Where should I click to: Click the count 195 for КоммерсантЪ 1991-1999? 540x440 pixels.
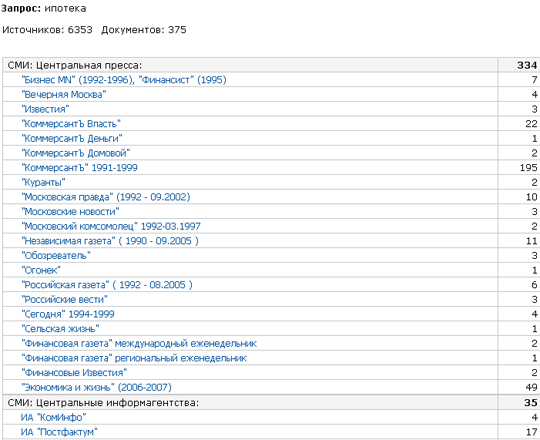[529, 168]
